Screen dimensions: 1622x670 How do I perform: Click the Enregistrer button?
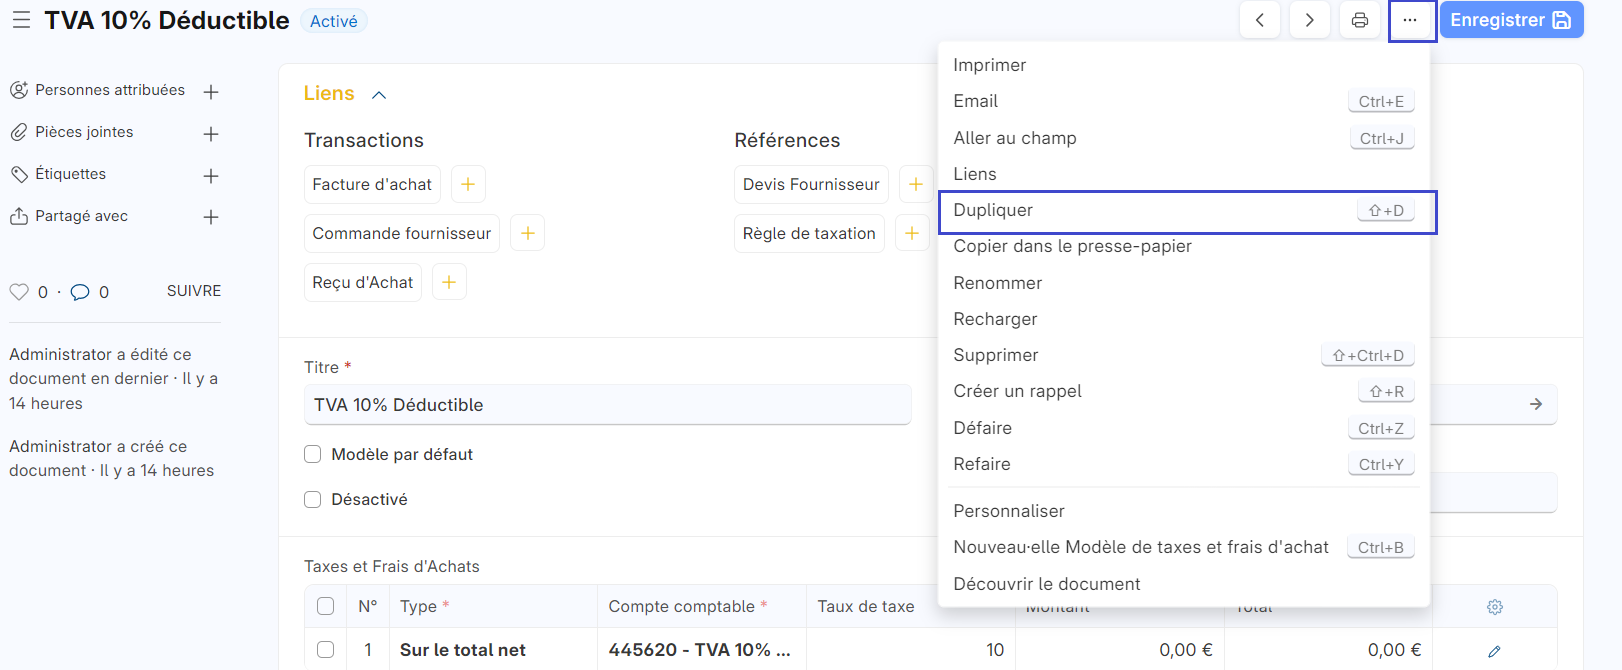click(1510, 20)
